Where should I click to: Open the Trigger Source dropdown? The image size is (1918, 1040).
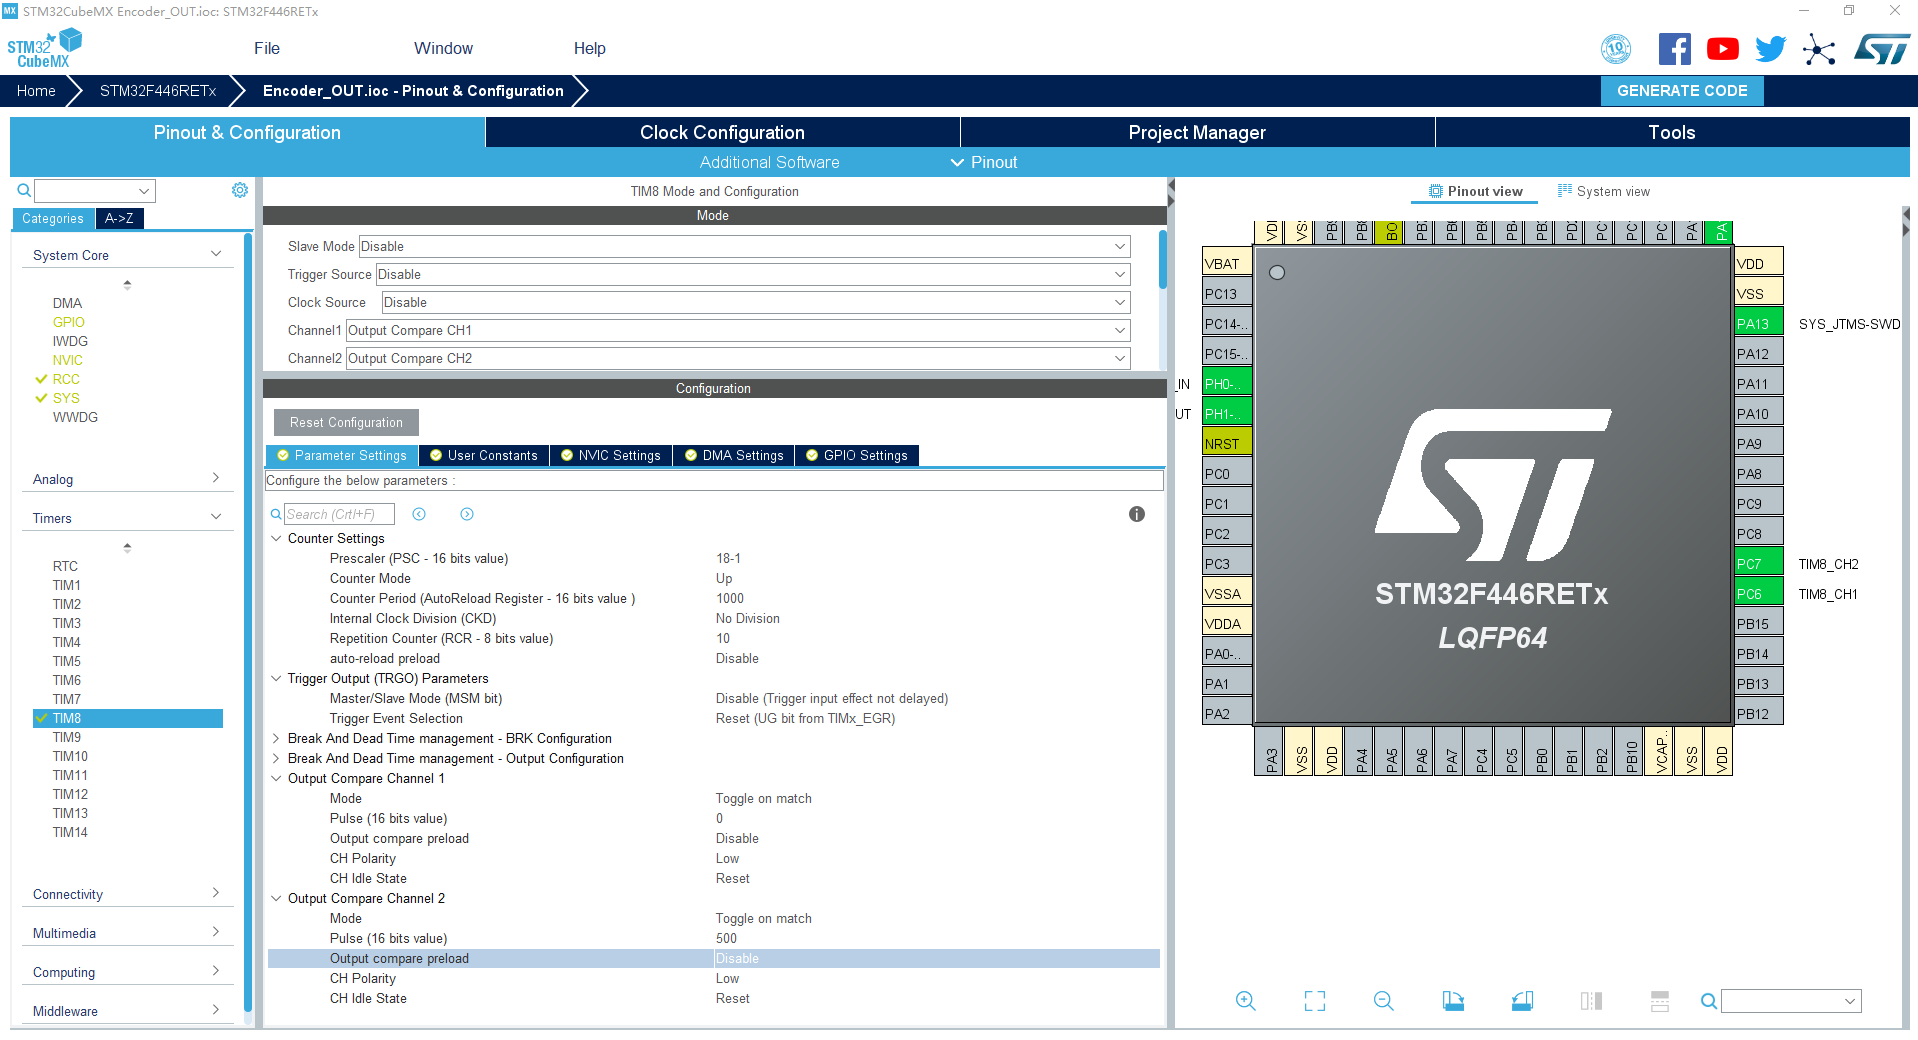[x=753, y=274]
